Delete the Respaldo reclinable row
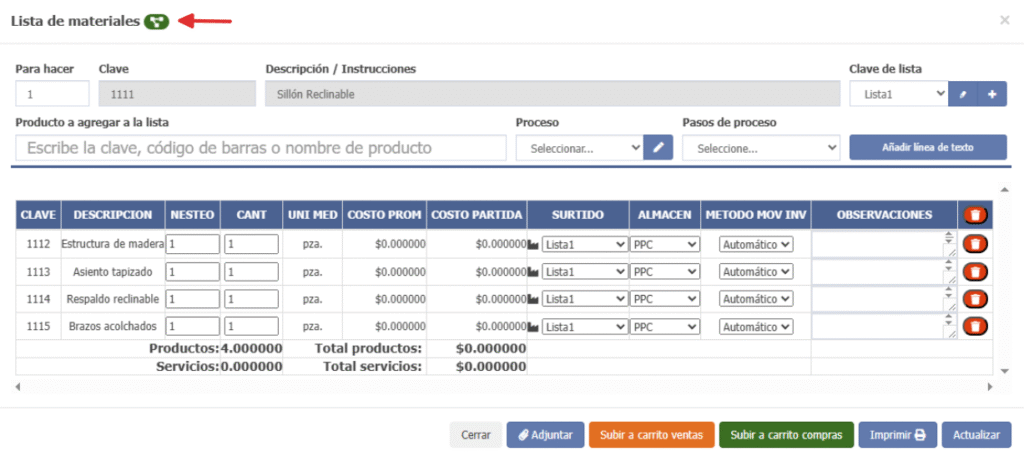Viewport: 1024px width, 462px height. pyautogui.click(x=975, y=299)
